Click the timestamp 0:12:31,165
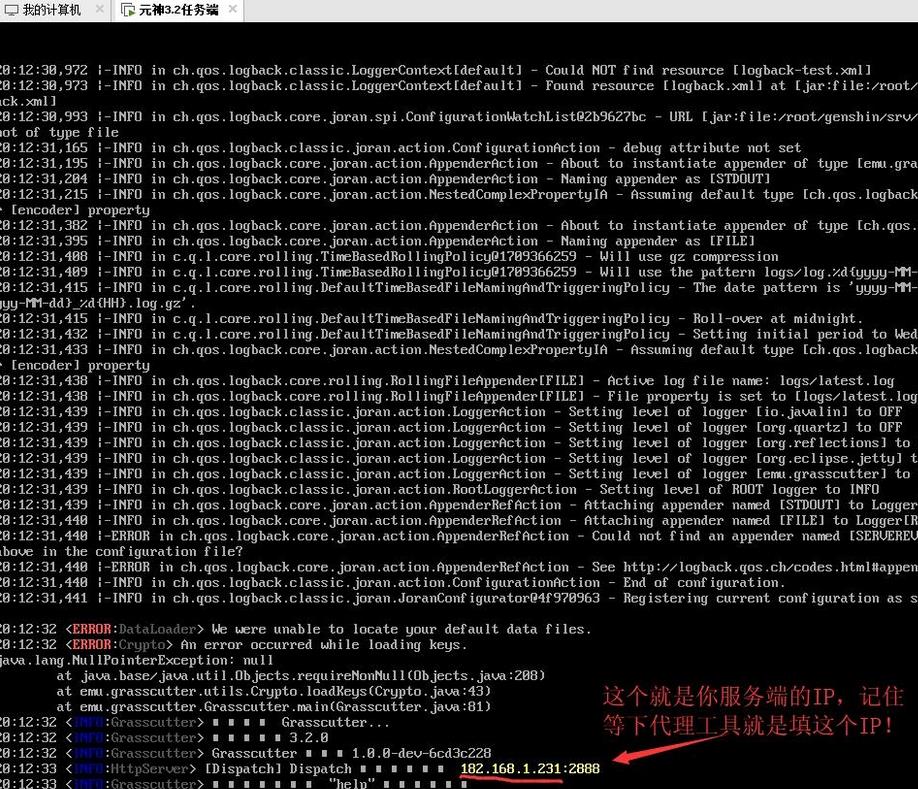This screenshot has width=918, height=789. tap(44, 148)
